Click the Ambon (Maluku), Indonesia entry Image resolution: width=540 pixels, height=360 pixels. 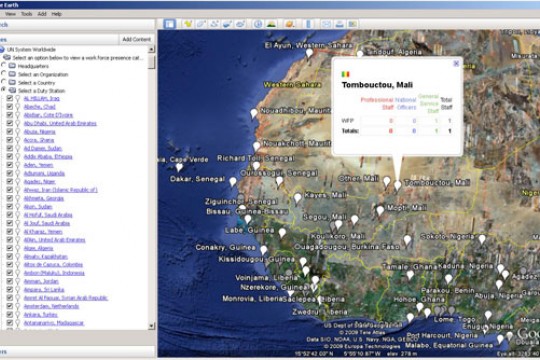[54, 273]
